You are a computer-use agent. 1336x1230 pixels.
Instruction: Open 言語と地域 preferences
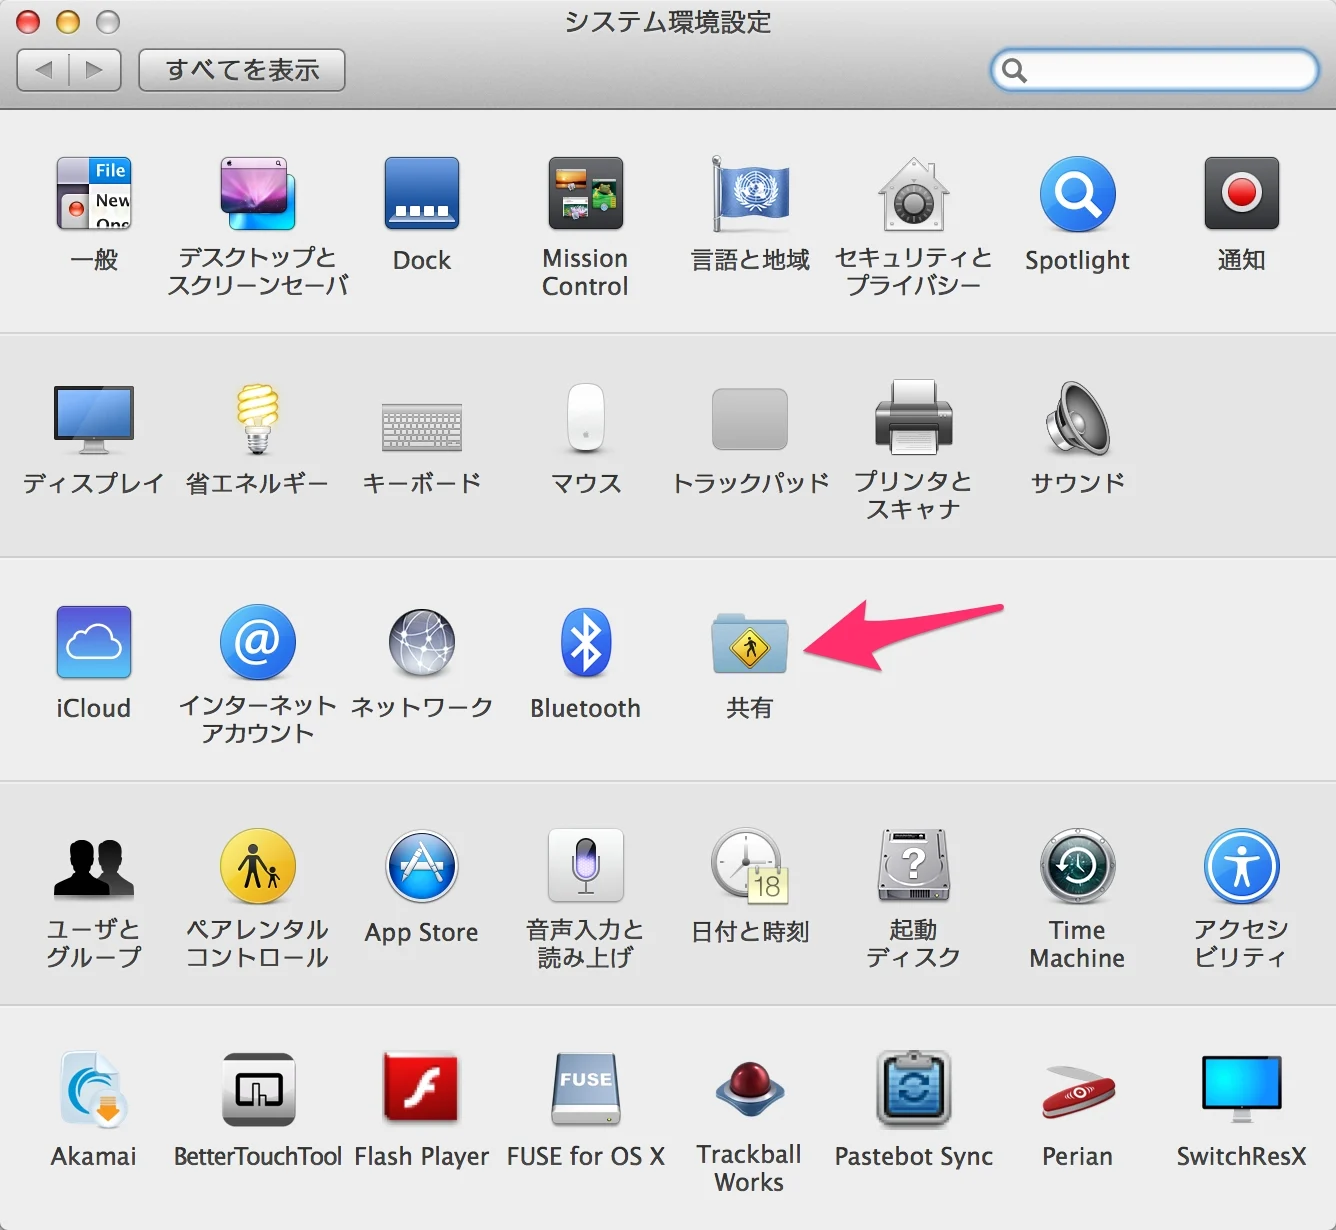[750, 194]
